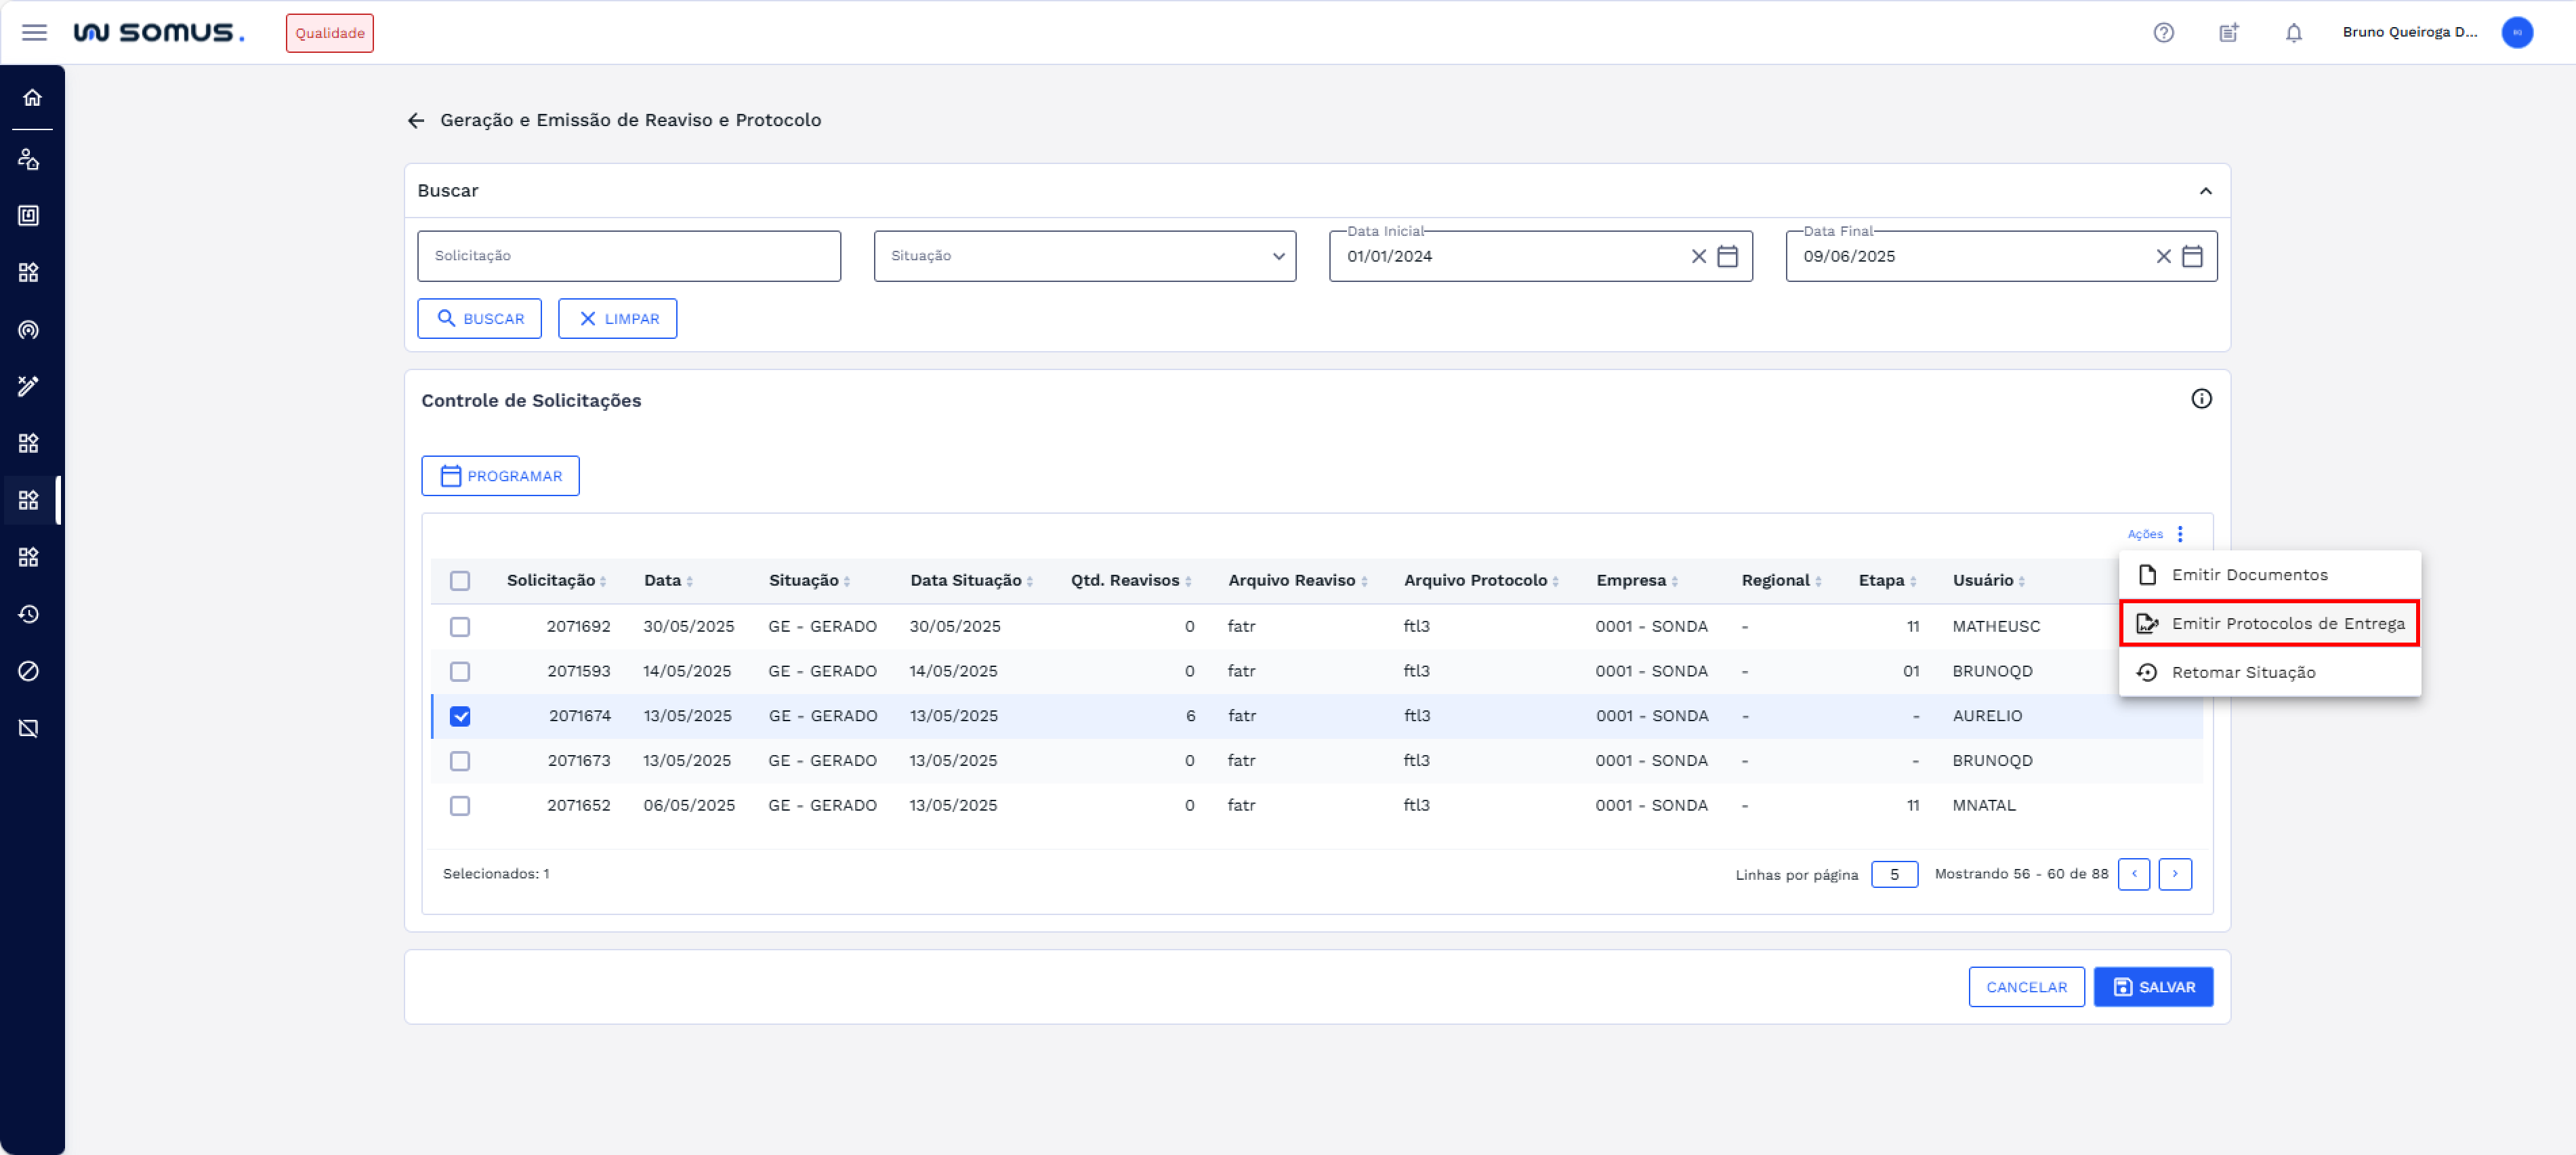Clear the Data Final field with X
The height and width of the screenshot is (1155, 2576).
(2163, 256)
